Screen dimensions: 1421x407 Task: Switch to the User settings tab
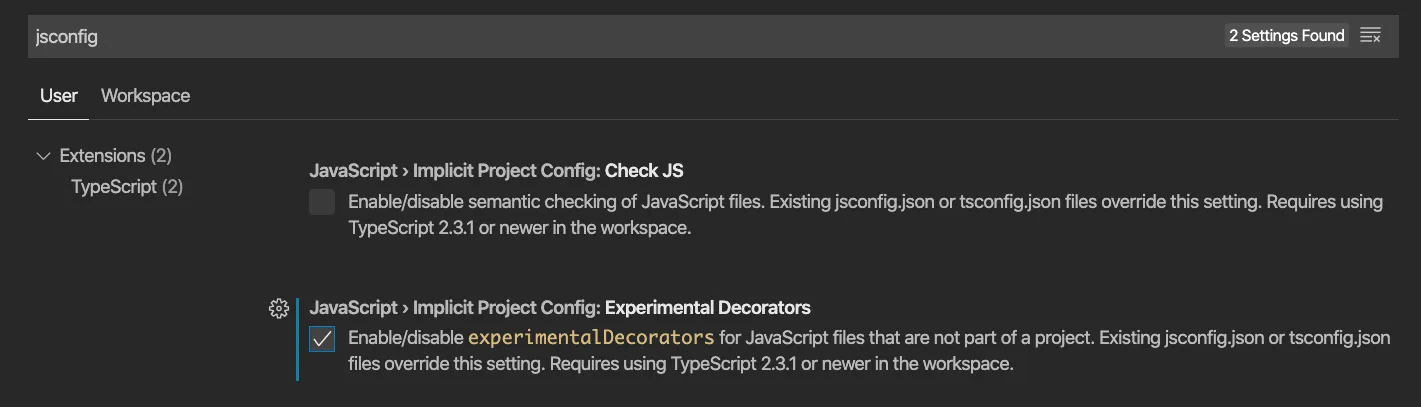(x=59, y=96)
